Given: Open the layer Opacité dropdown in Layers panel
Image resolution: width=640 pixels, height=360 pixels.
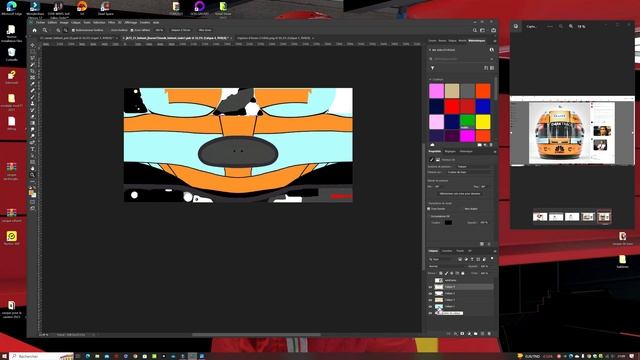Looking at the screenshot, I should [484, 266].
